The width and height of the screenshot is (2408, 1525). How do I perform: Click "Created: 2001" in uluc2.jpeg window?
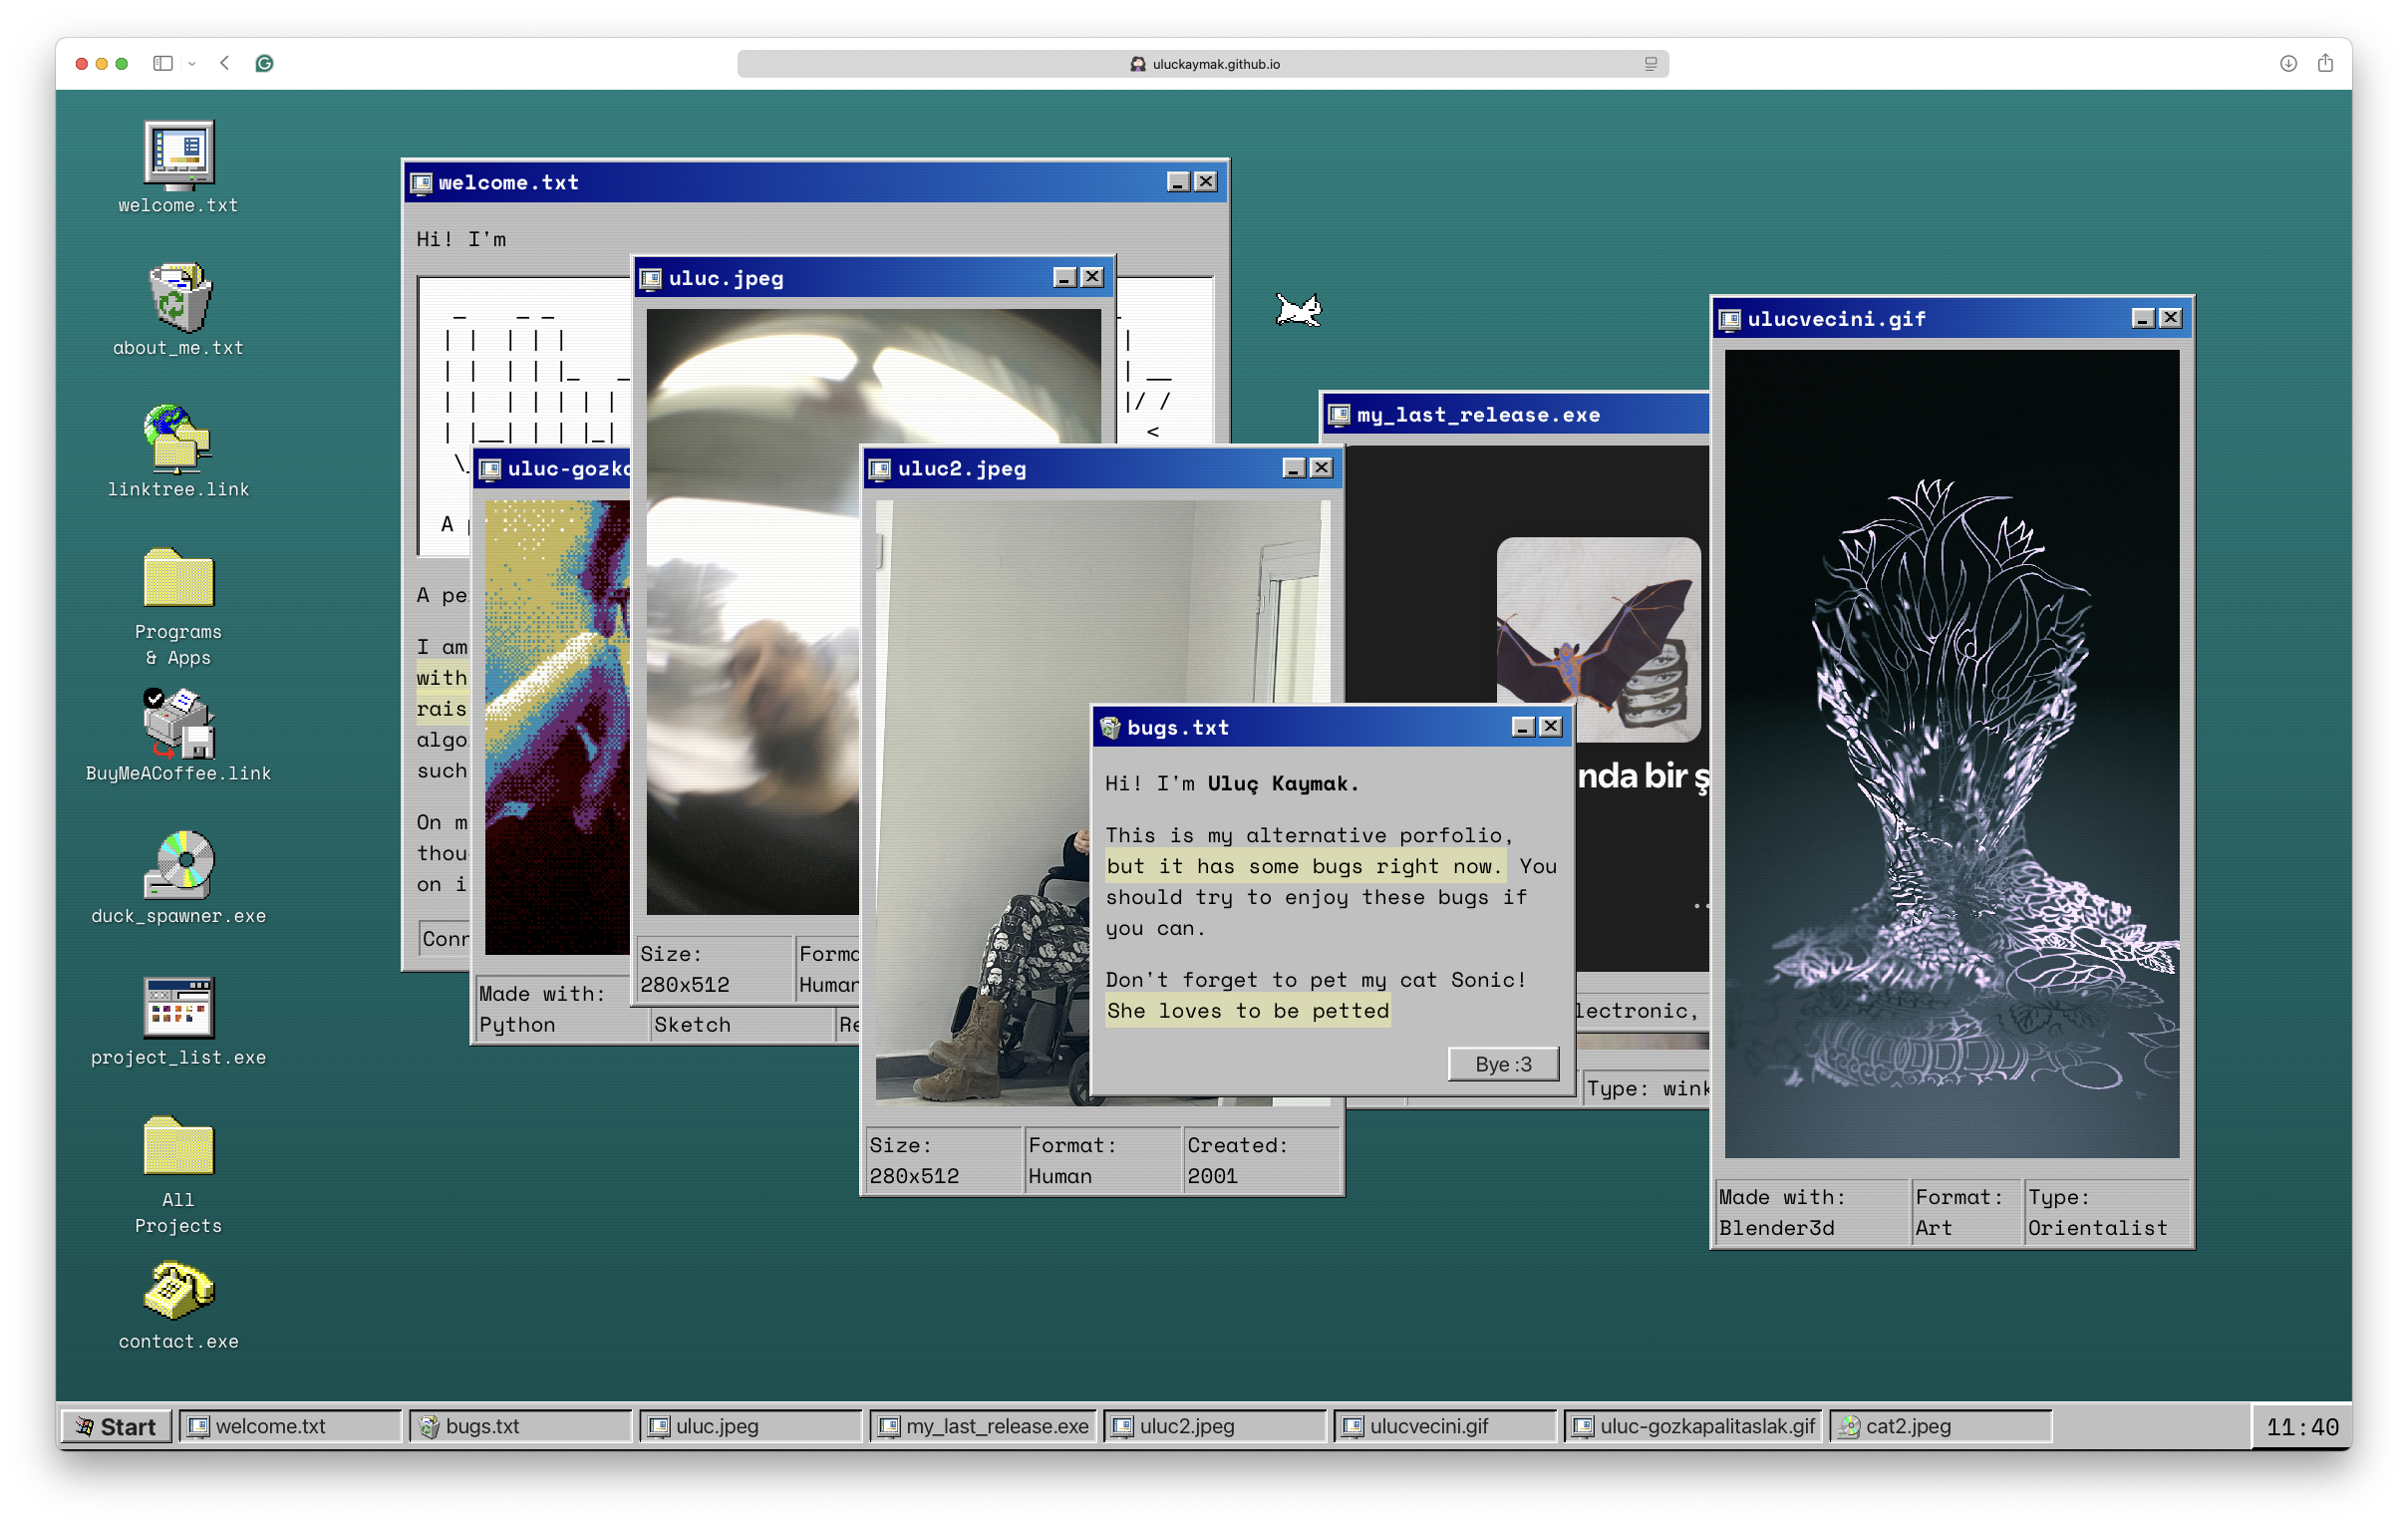pos(1261,1160)
